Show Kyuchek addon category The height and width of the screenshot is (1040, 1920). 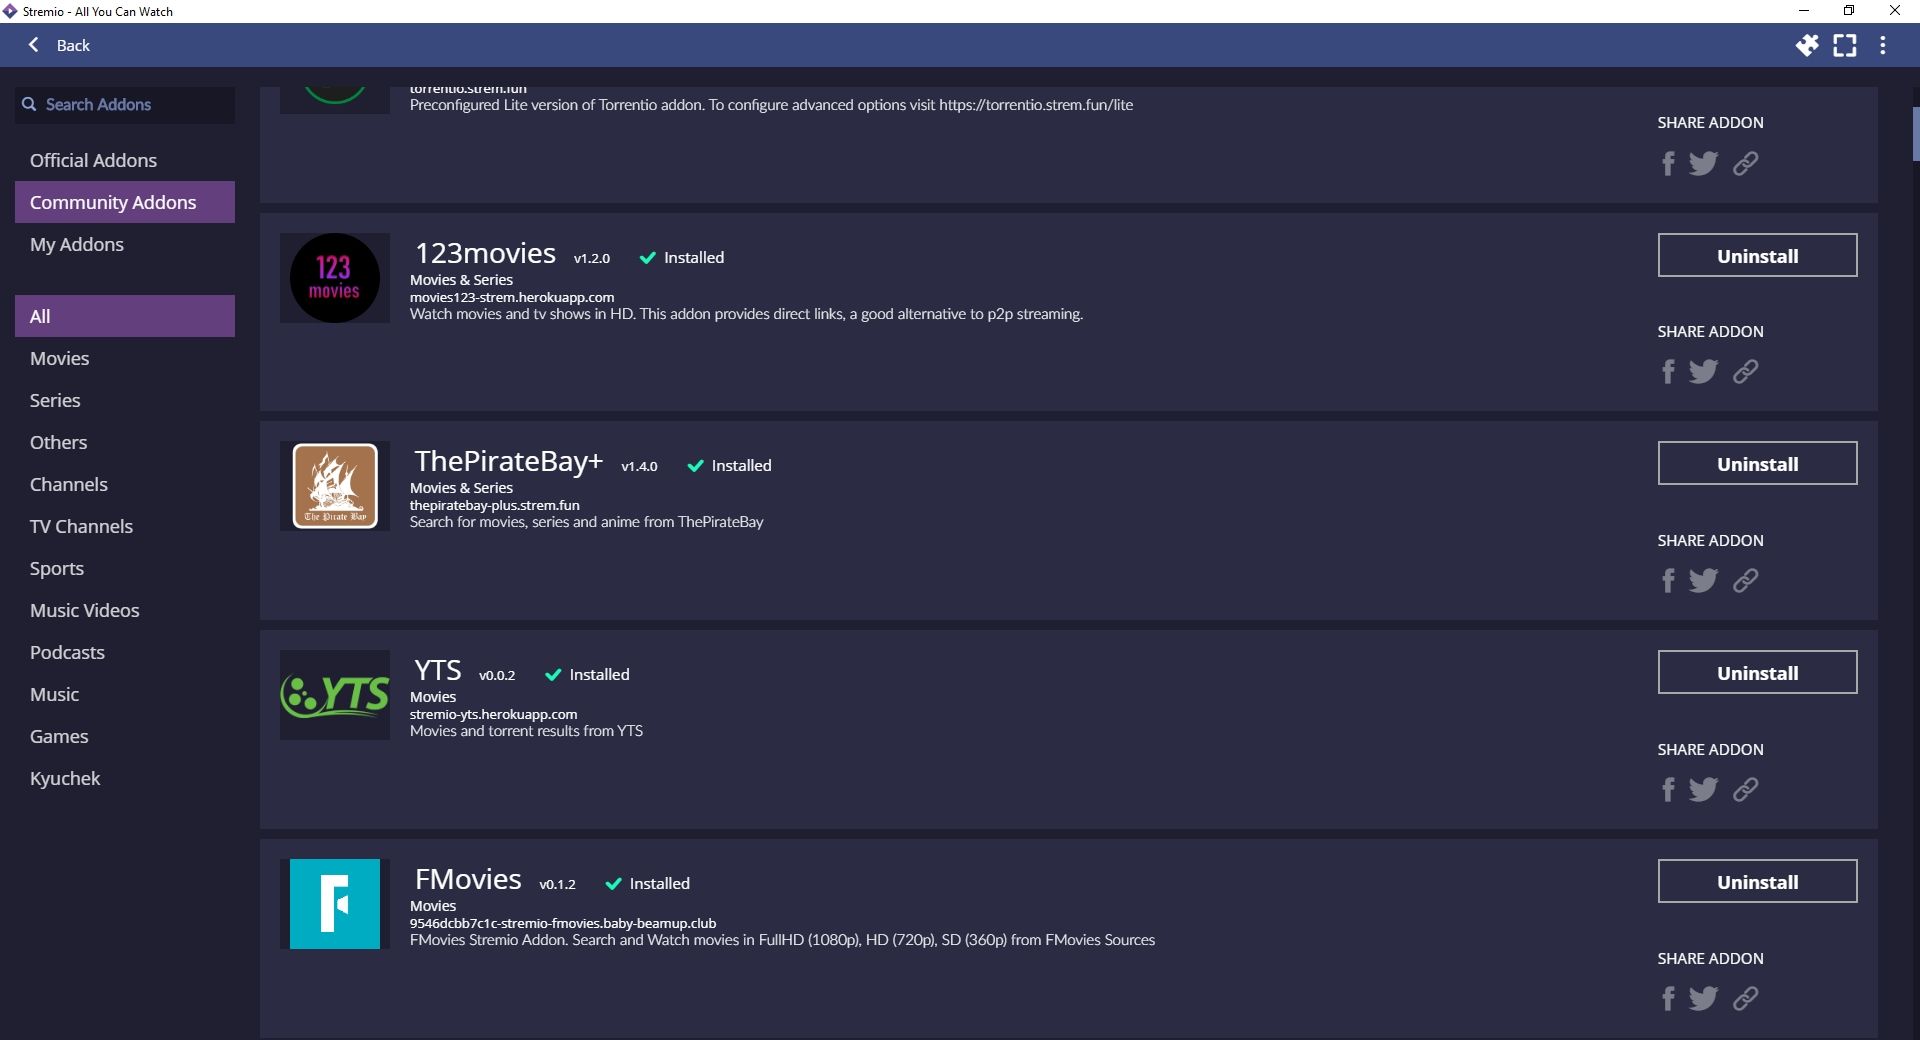tap(65, 779)
